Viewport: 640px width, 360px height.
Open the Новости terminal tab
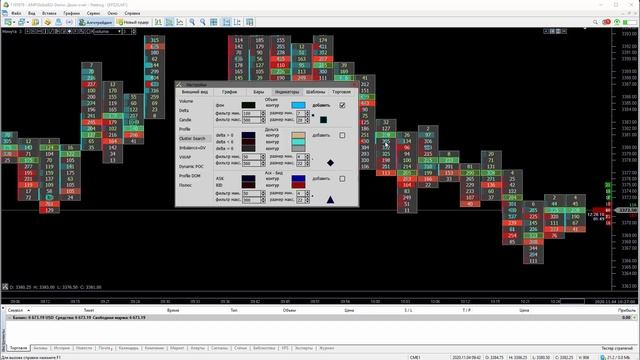pos(84,348)
